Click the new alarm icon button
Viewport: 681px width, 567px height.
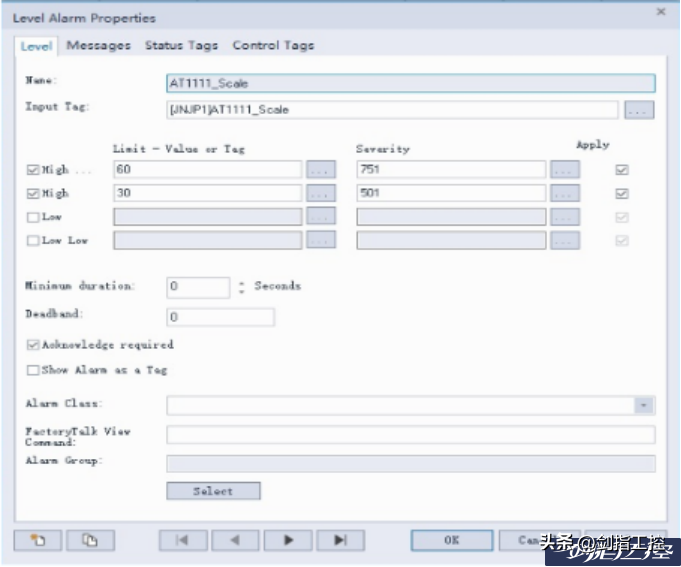pyautogui.click(x=38, y=540)
